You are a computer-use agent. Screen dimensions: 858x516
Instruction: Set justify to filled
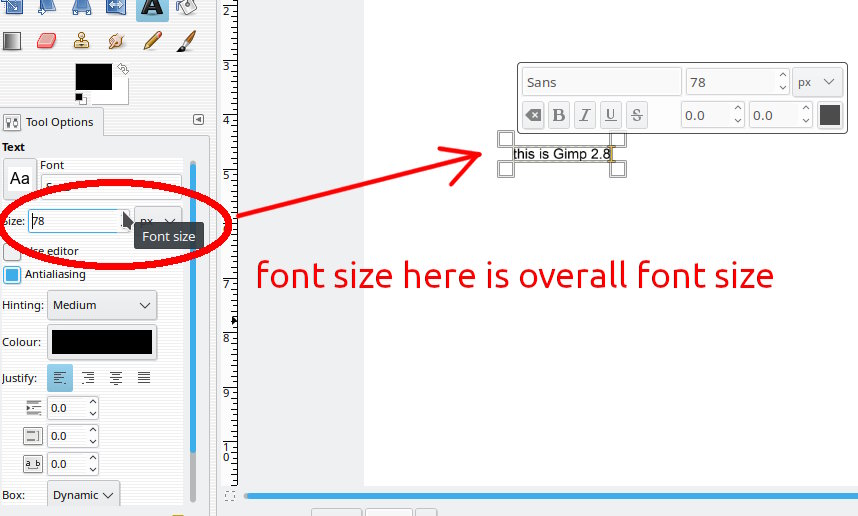pyautogui.click(x=144, y=378)
